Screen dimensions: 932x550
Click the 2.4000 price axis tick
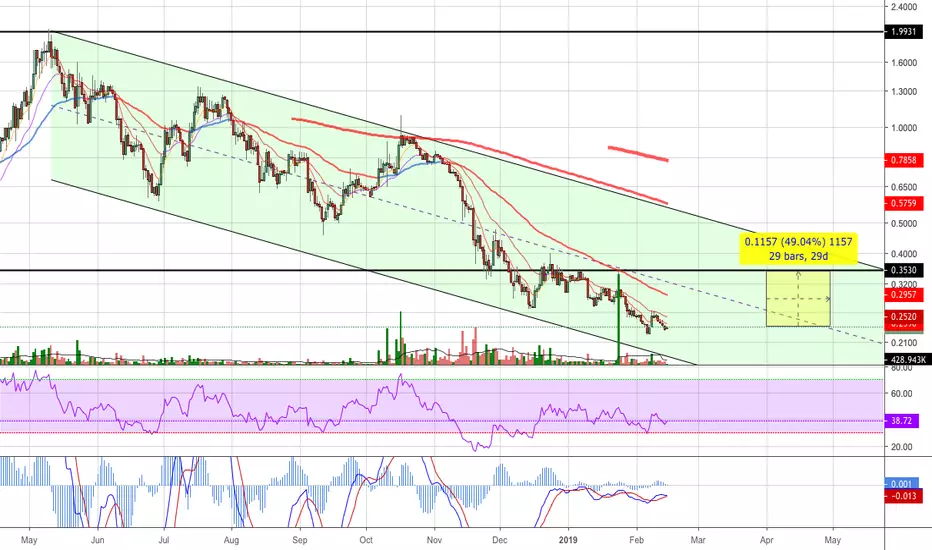tap(903, 7)
